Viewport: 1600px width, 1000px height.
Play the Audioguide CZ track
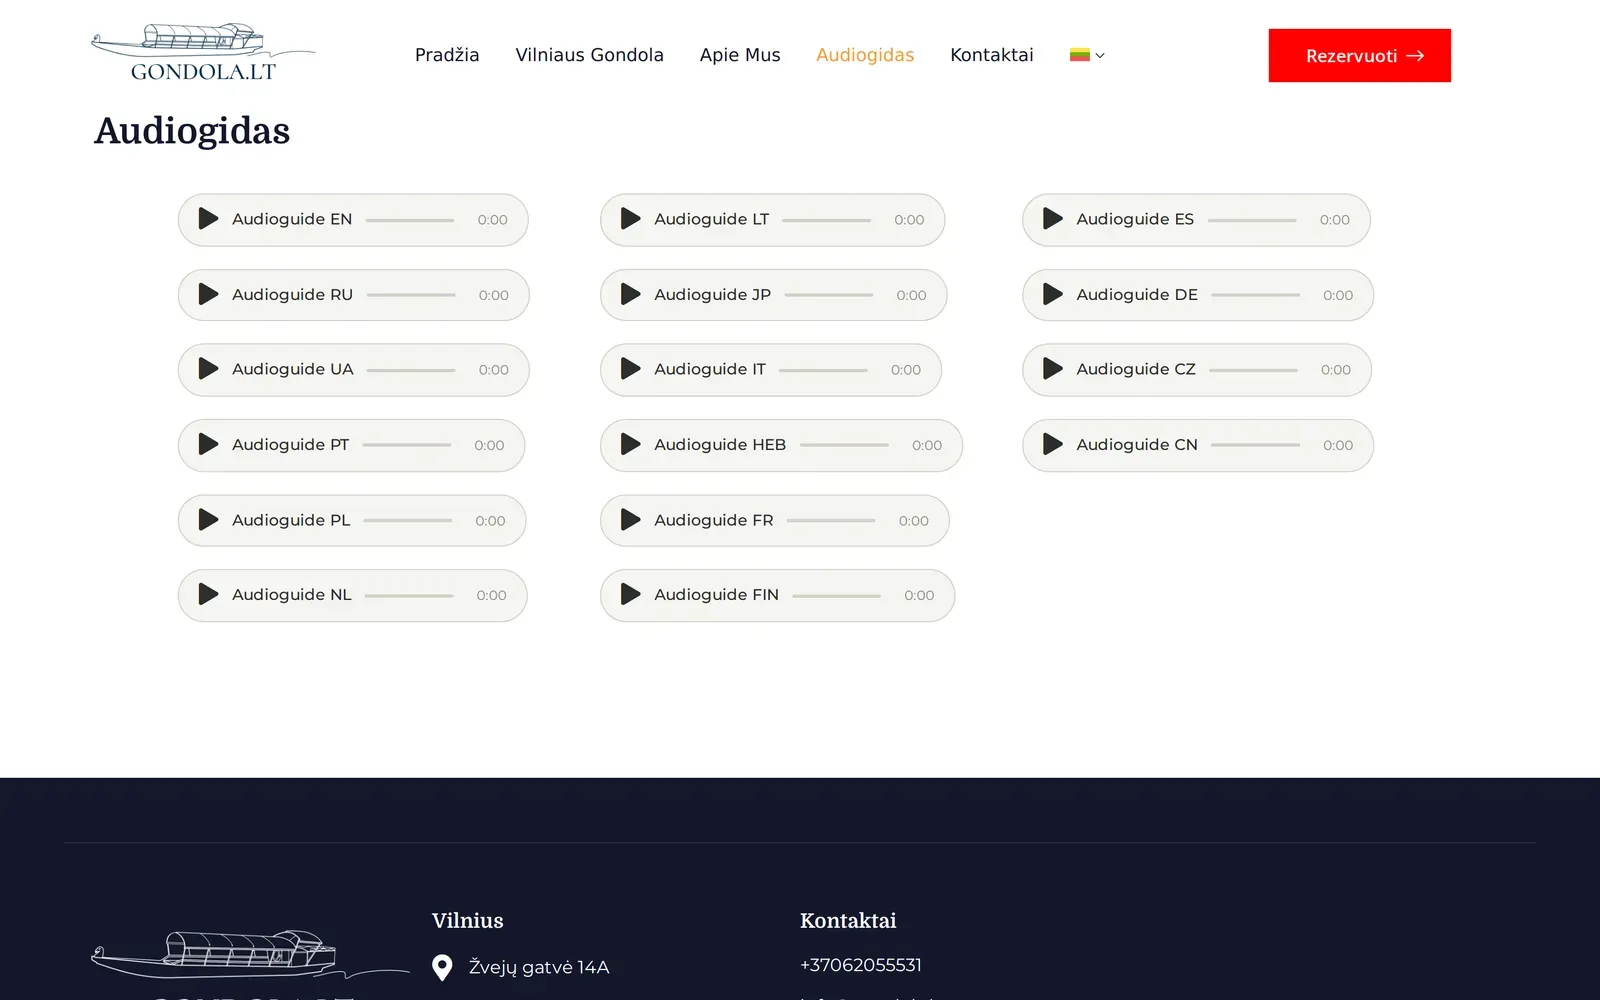(1052, 369)
